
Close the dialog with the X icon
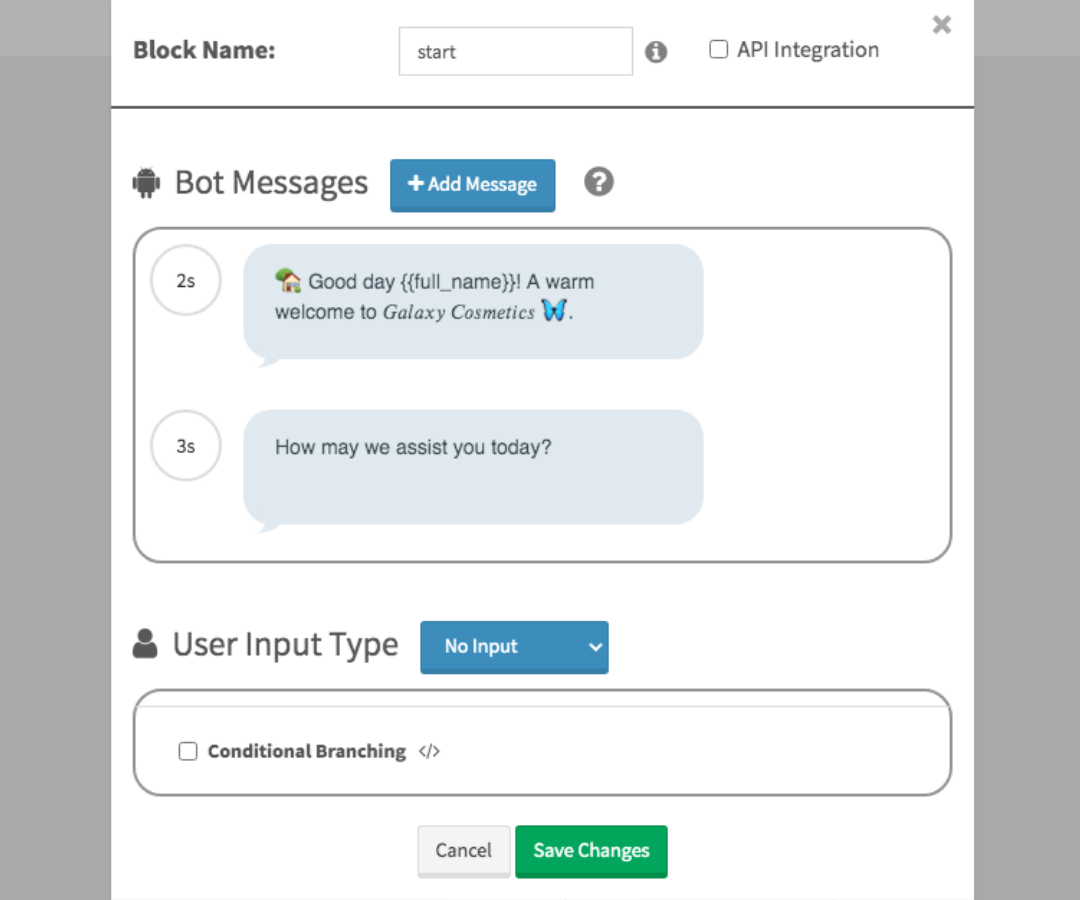point(942,25)
